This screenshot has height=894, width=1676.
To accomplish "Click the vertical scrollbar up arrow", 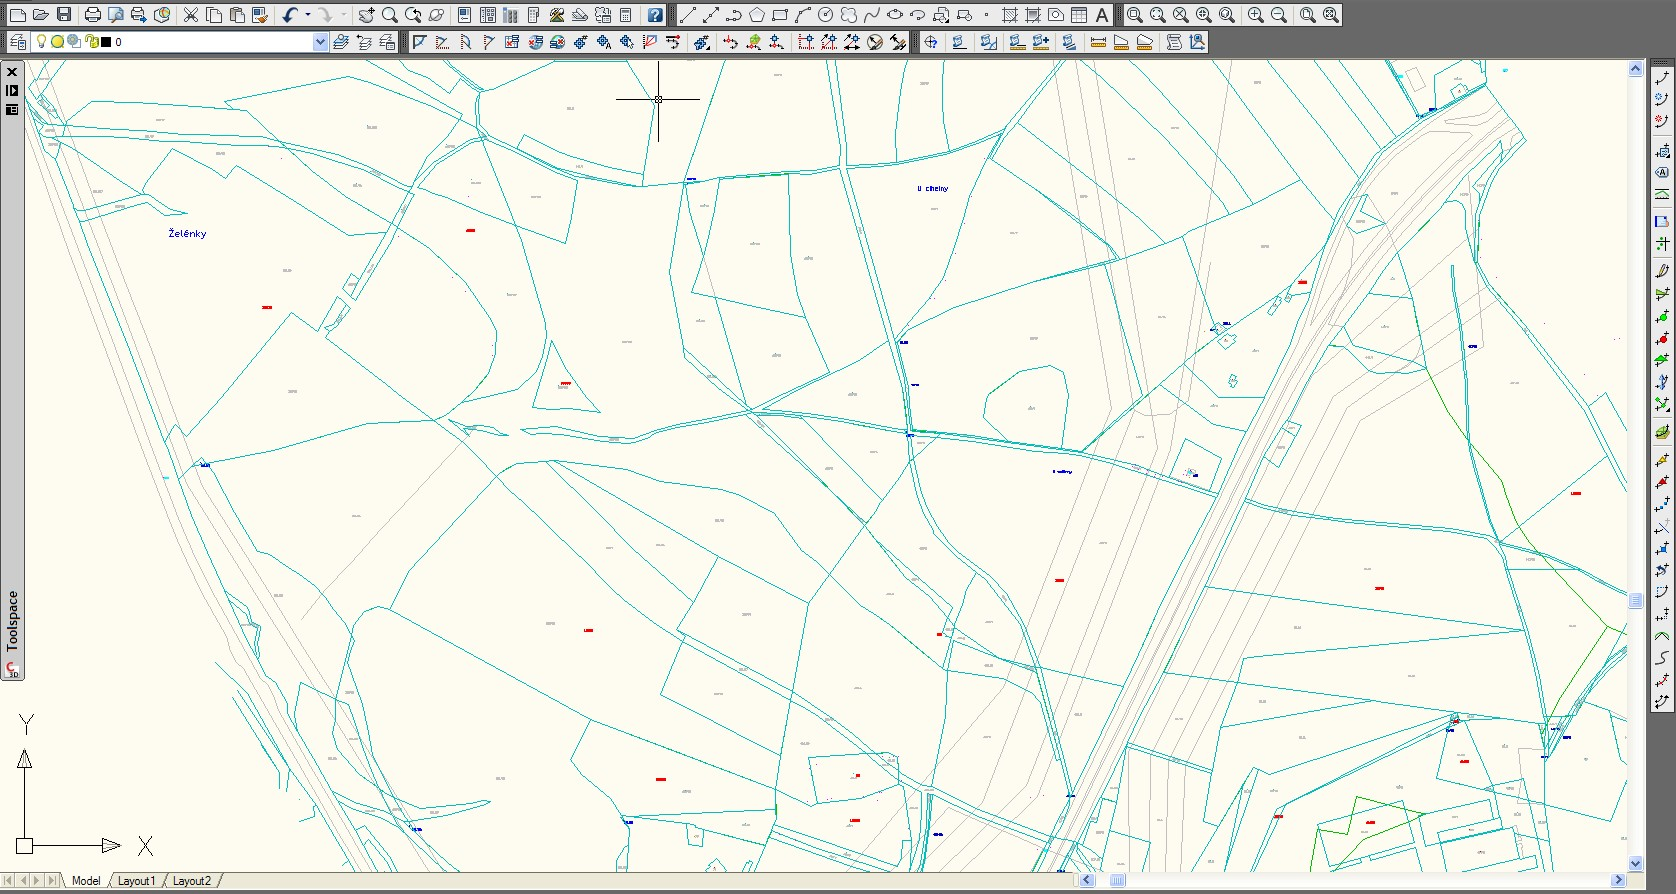I will (x=1636, y=69).
